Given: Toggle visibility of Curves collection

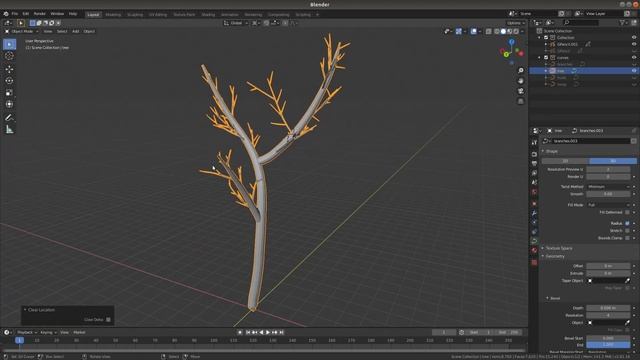Looking at the screenshot, I should pos(634,58).
